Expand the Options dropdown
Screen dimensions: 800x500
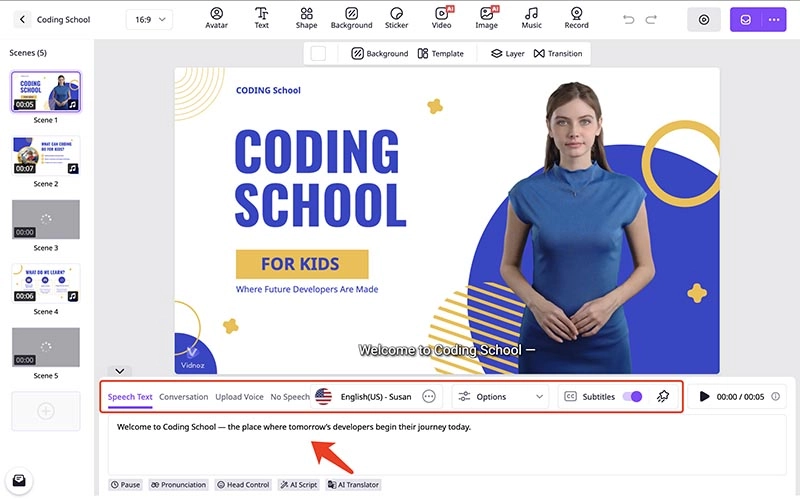click(501, 397)
